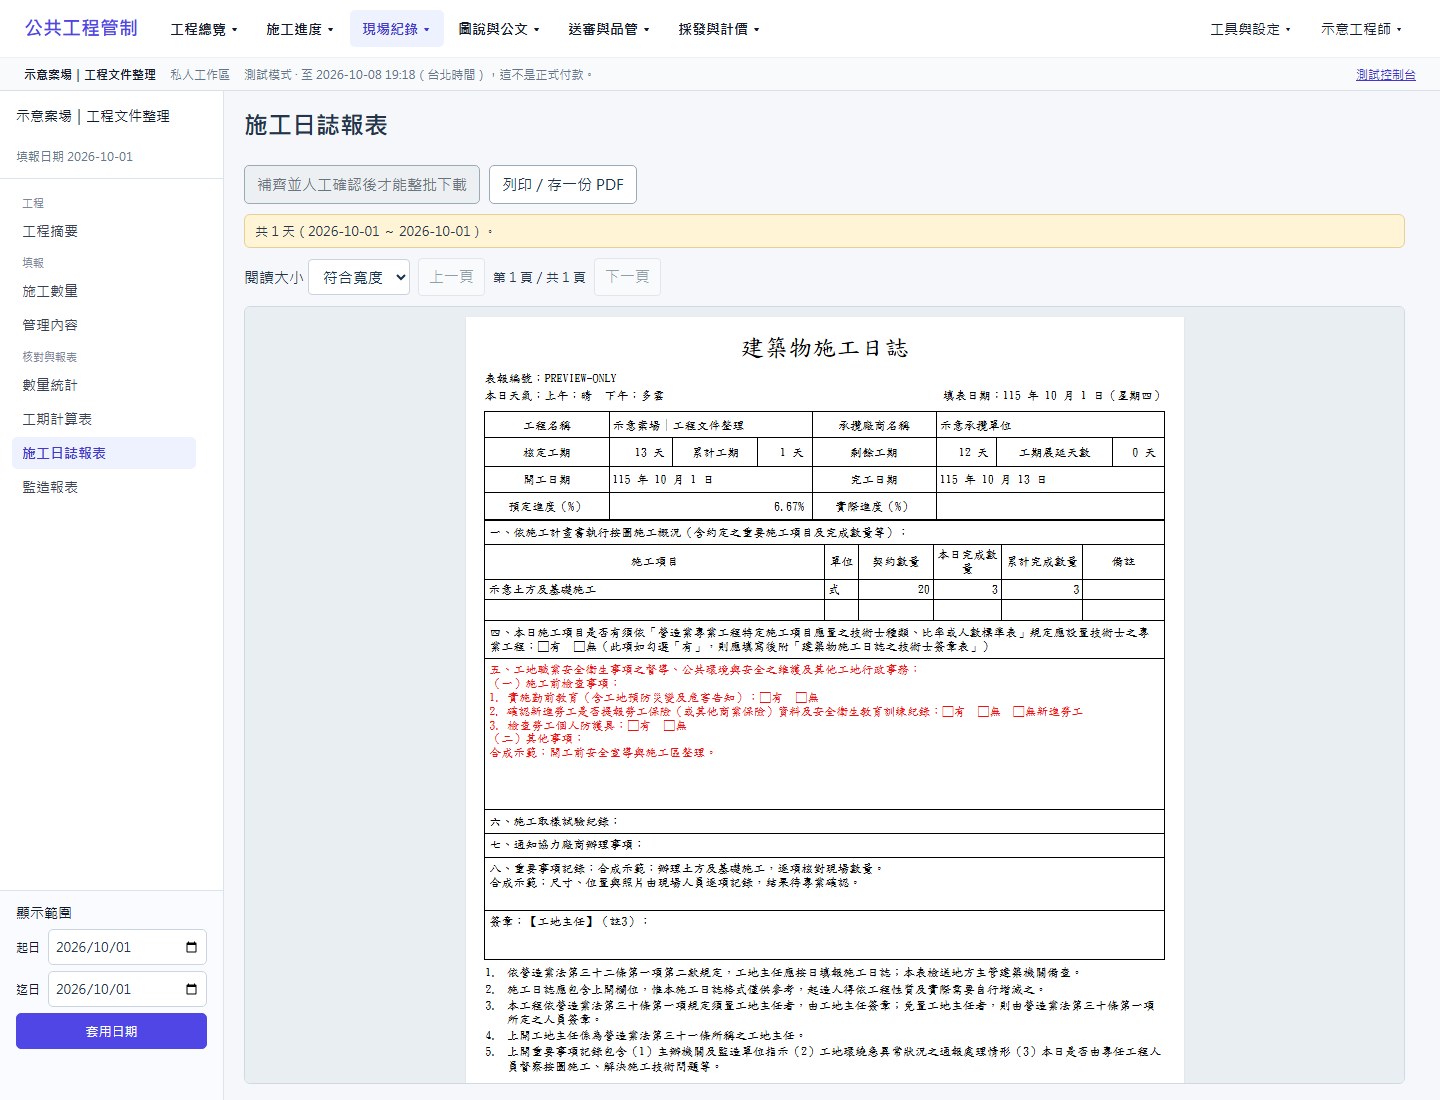Viewport: 1440px width, 1100px height.
Task: Select 工期計算表 in the sidebar
Action: coord(104,419)
